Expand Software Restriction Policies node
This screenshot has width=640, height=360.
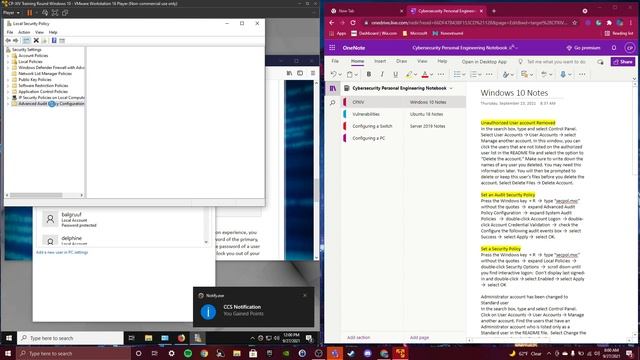coord(8,86)
